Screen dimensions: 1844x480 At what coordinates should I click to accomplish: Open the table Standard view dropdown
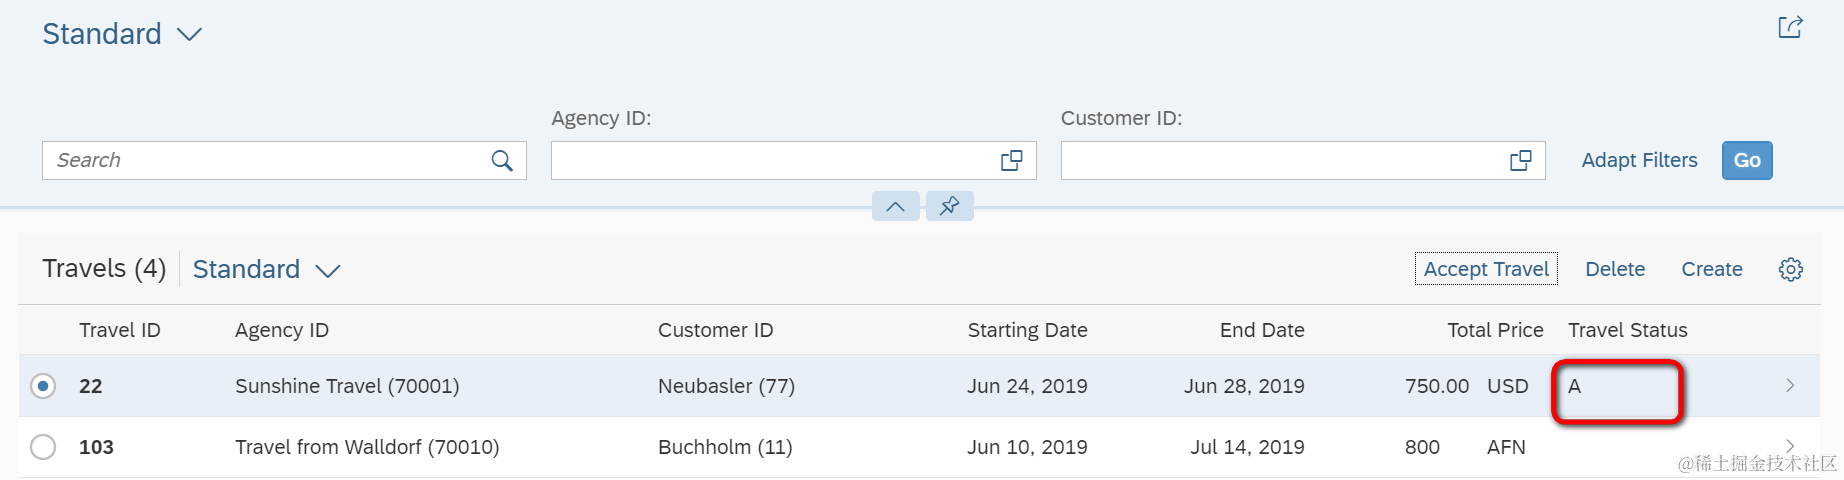tap(327, 270)
